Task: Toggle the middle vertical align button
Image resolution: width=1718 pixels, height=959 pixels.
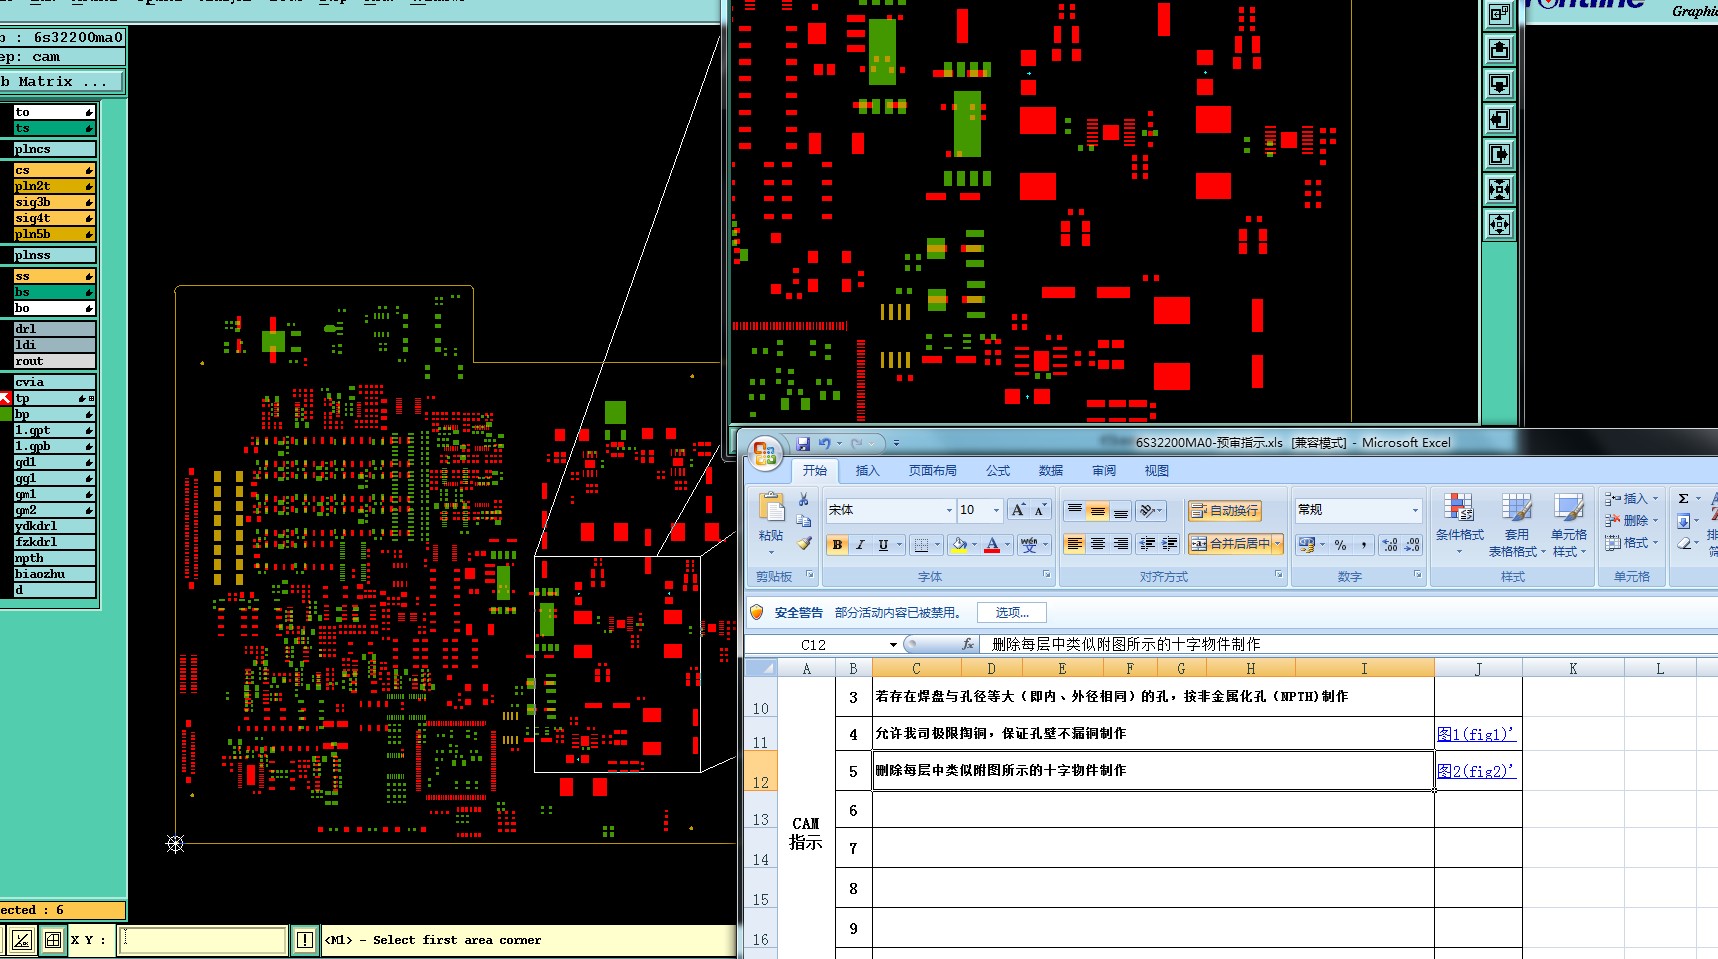Action: [1098, 511]
